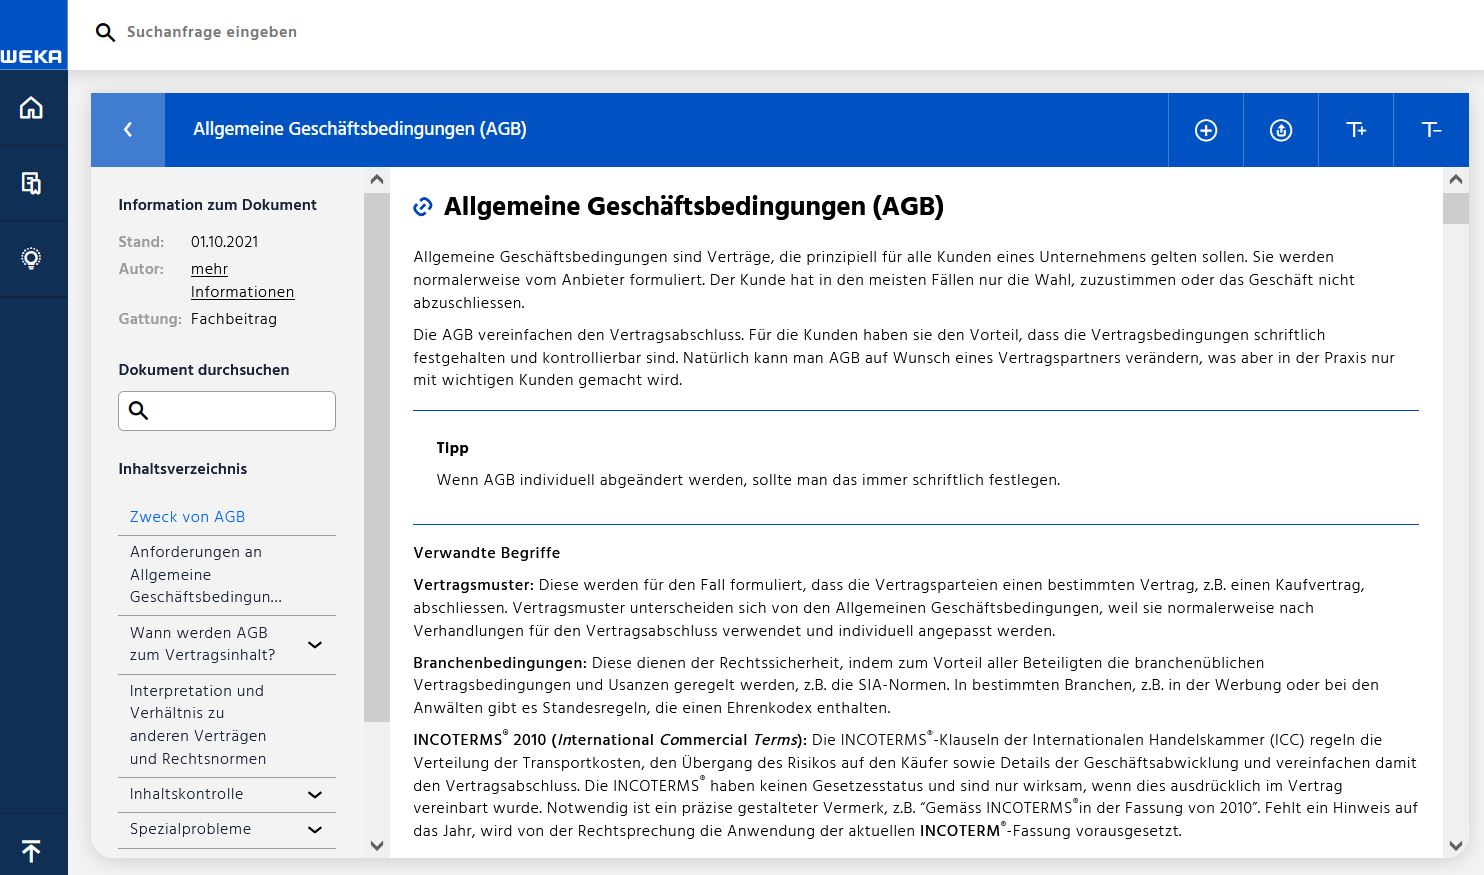Open 'Anforderungen an Allgemeine Geschäftsbedingungen' entry
Screen dimensions: 1484x875
click(x=205, y=575)
